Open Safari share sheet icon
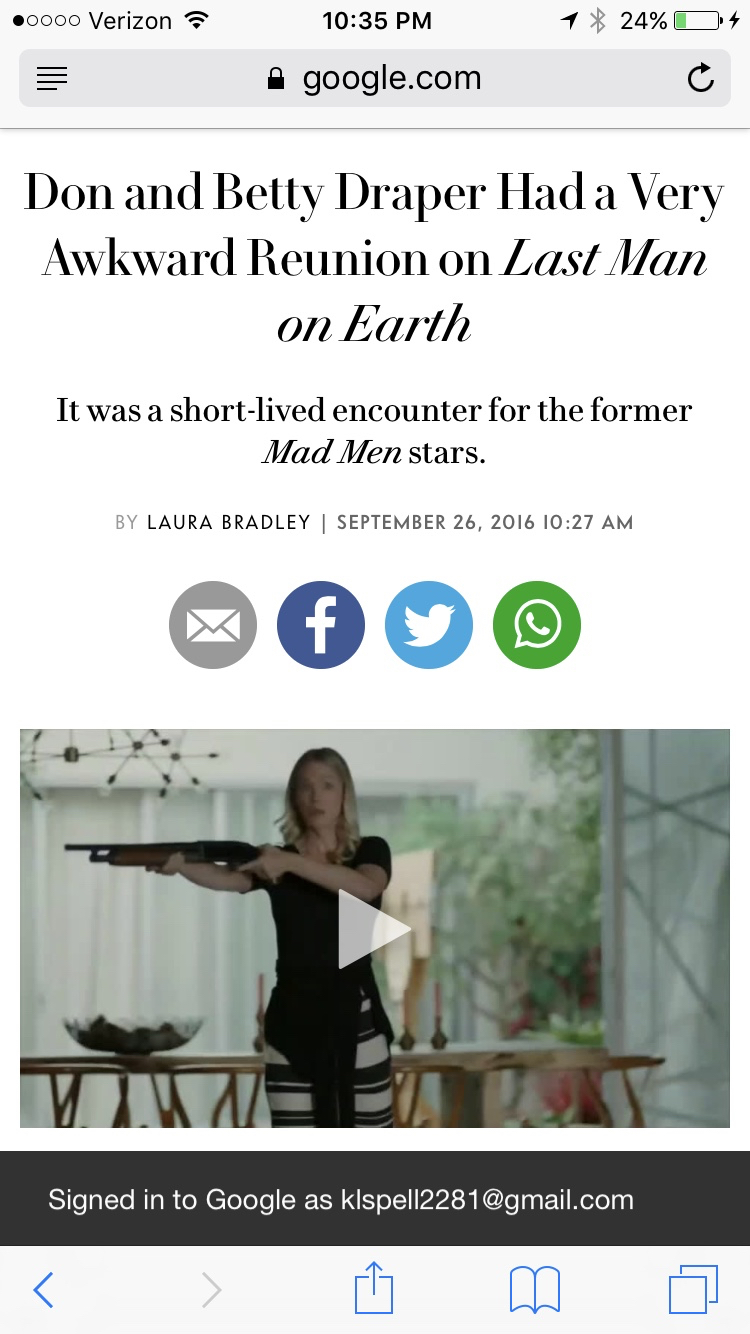750x1334 pixels. (375, 1289)
